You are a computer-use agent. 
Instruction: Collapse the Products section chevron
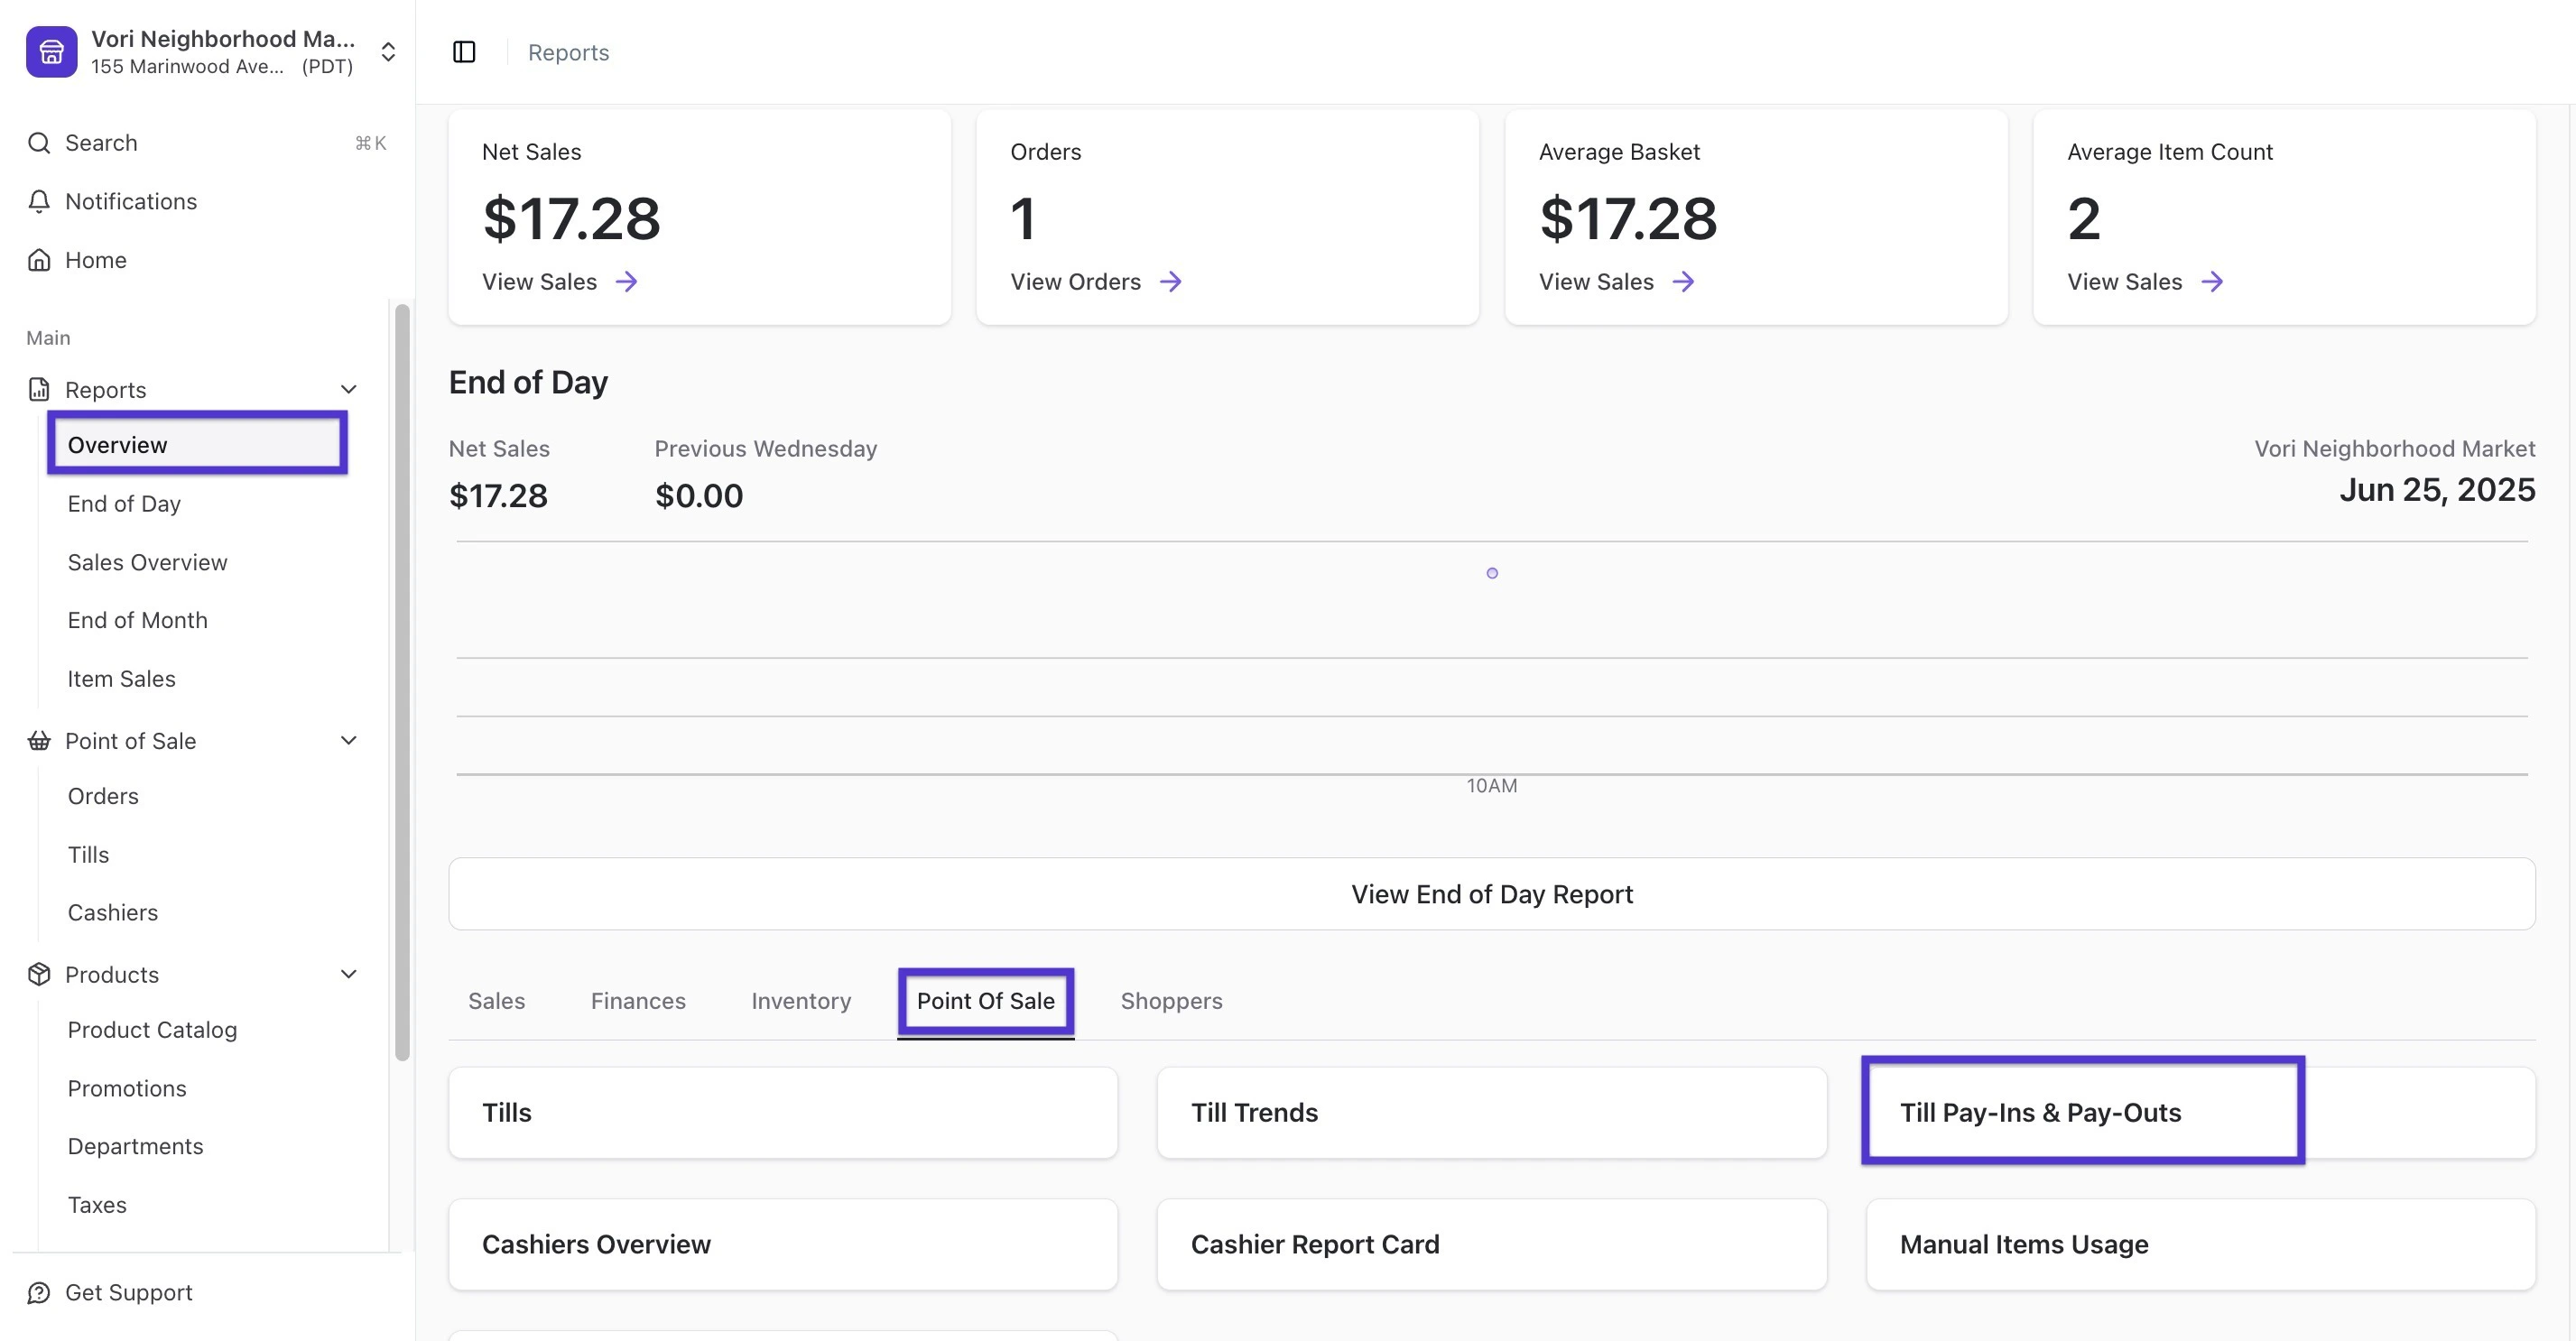(348, 974)
